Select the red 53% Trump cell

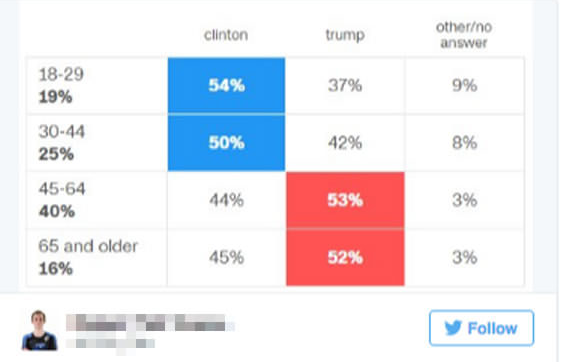click(x=345, y=200)
